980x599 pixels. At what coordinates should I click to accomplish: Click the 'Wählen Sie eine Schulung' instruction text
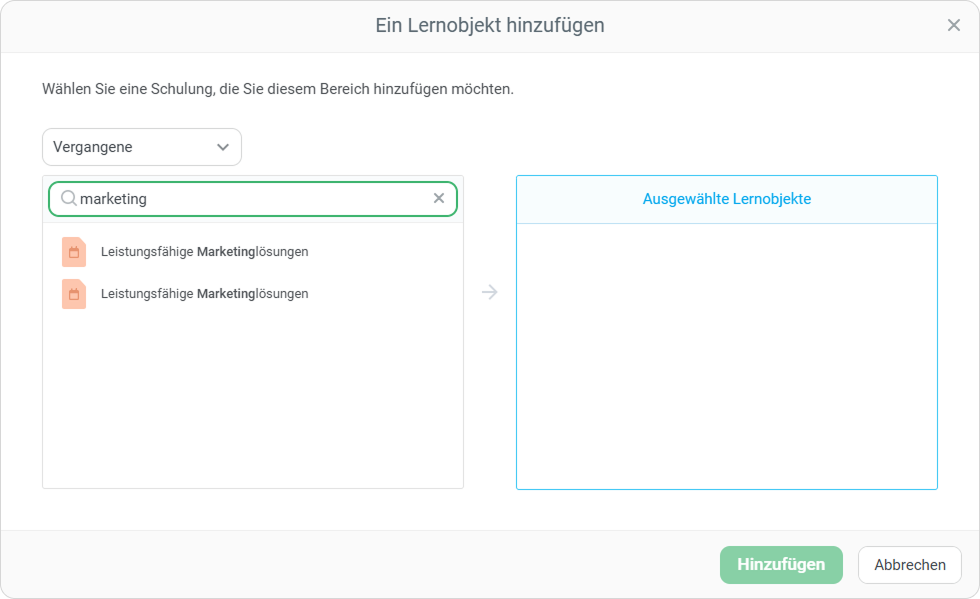click(277, 89)
